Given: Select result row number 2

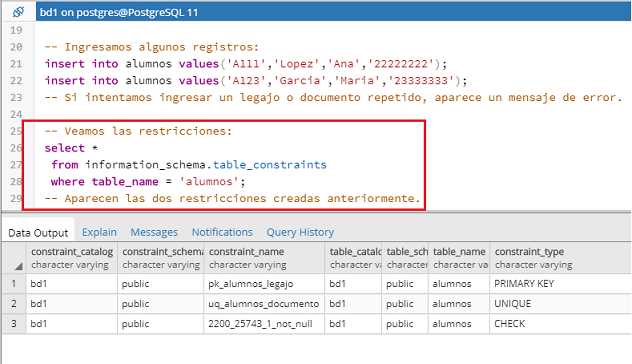Looking at the screenshot, I should [x=14, y=304].
